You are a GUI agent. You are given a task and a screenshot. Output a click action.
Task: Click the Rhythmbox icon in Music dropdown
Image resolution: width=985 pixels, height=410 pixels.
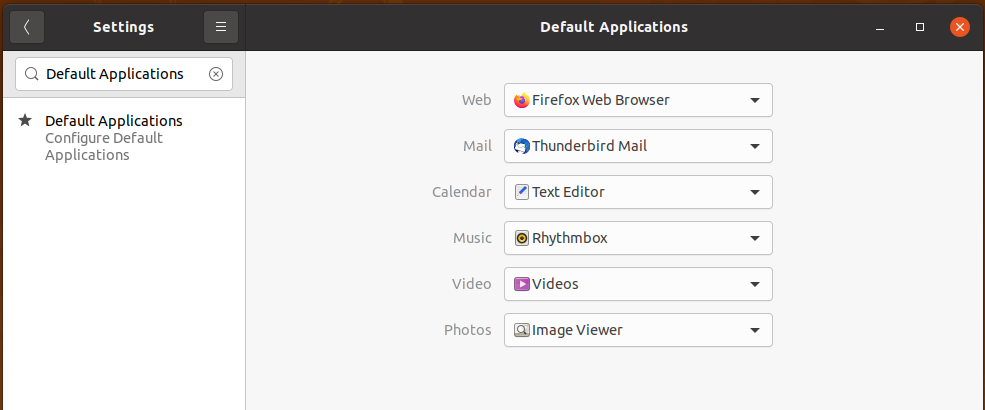[521, 238]
